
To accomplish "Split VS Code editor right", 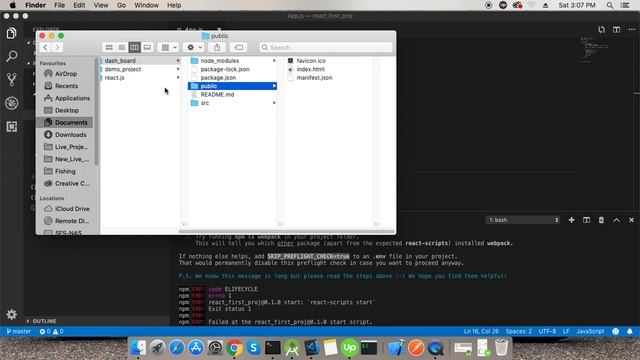I will tap(616, 29).
